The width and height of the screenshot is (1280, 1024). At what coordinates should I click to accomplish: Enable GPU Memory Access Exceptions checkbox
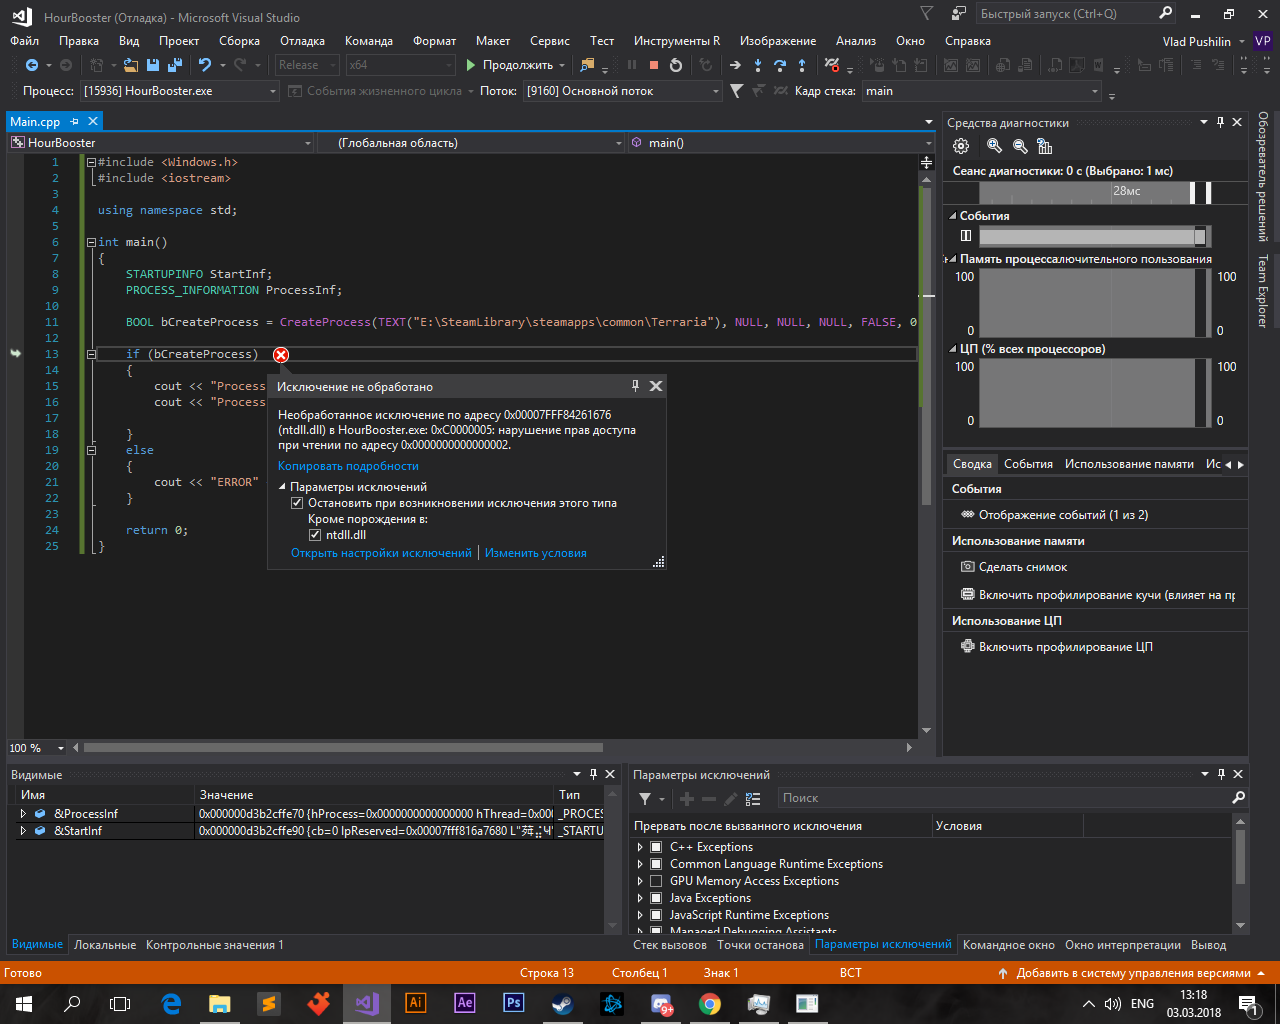(x=656, y=881)
